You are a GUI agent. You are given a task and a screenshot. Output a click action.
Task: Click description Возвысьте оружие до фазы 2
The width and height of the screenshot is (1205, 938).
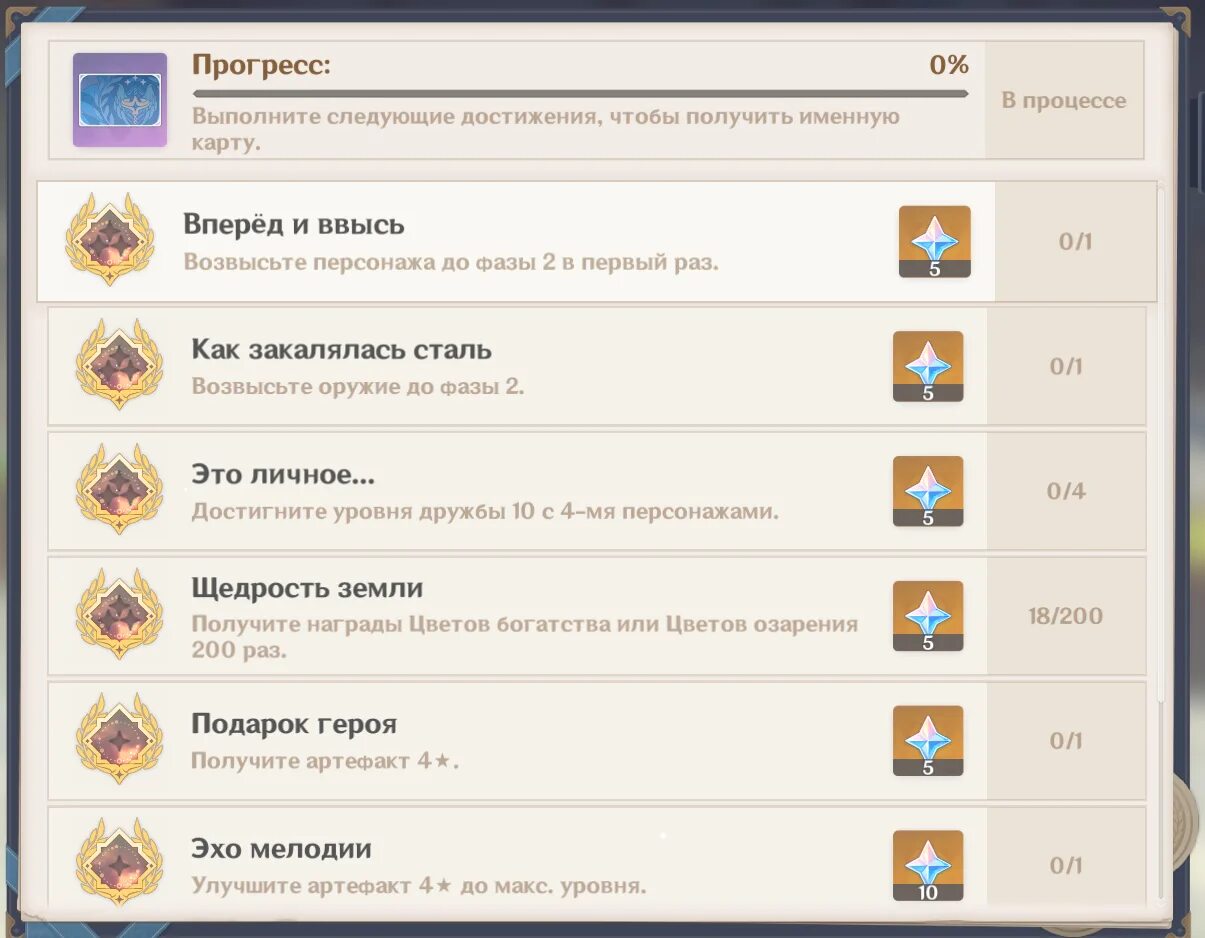tap(358, 386)
